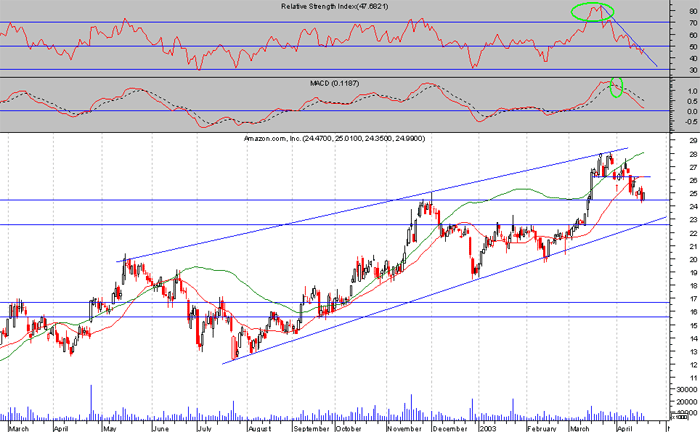Click the MACD (0.1187) panel title

(x=334, y=83)
